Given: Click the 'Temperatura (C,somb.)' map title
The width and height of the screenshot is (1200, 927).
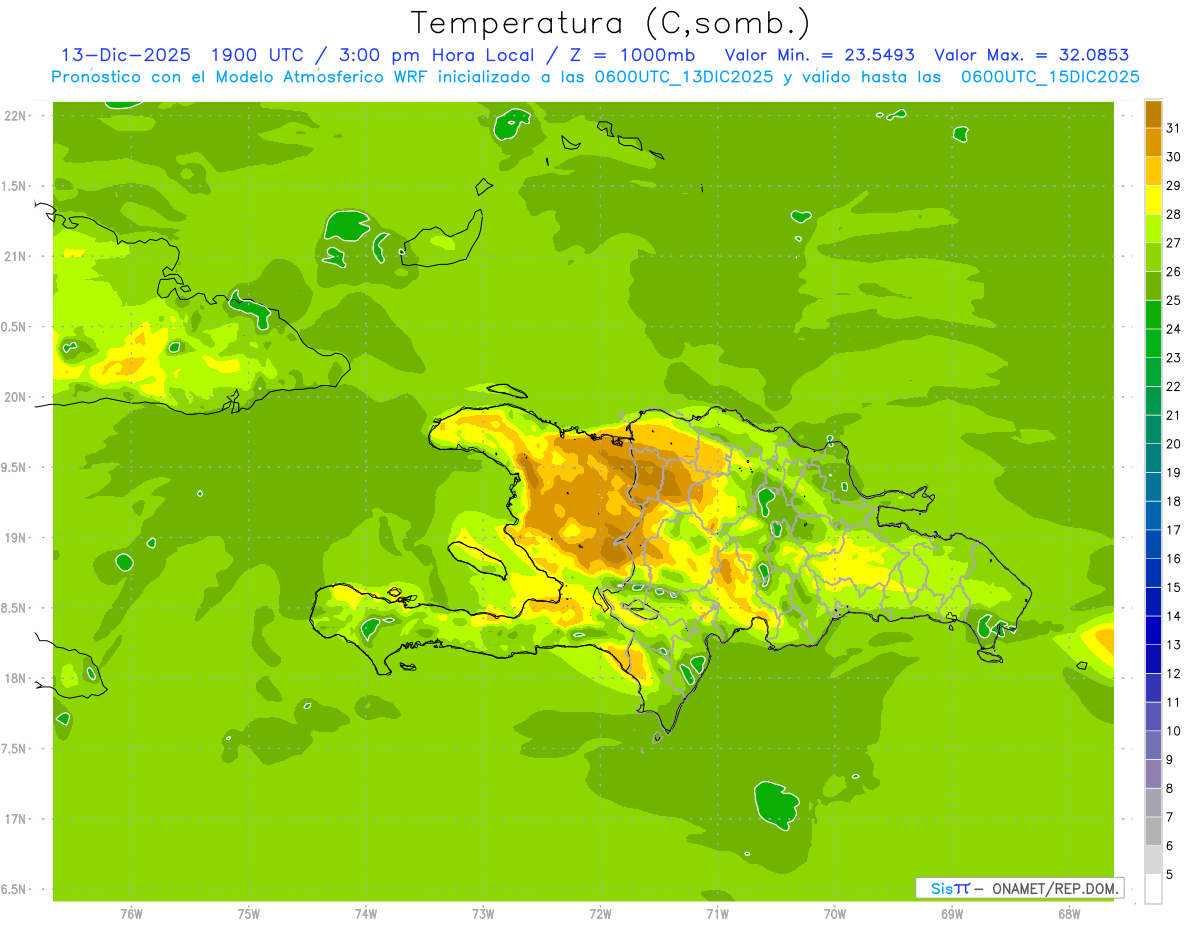Looking at the screenshot, I should pos(611,23).
